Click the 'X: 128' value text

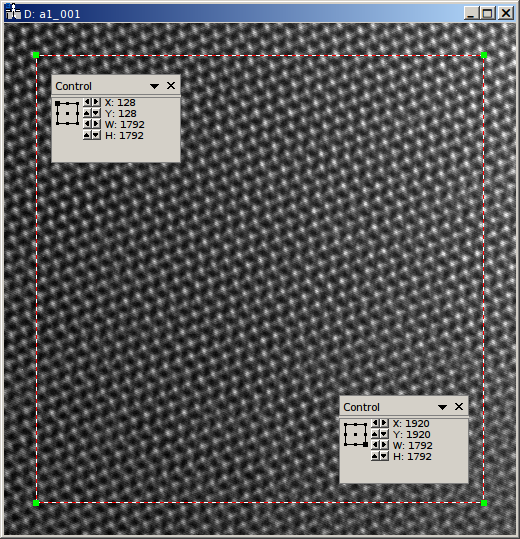120,102
